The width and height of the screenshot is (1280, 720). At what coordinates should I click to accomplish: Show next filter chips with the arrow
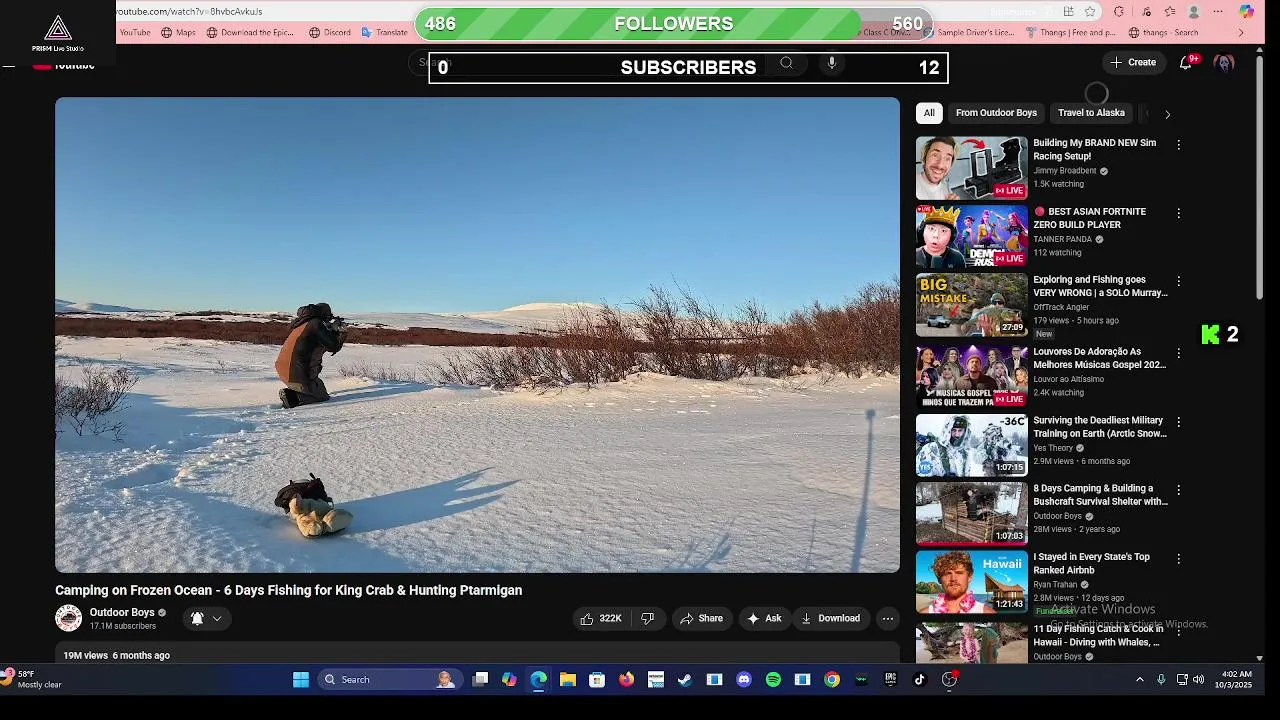tap(1167, 114)
